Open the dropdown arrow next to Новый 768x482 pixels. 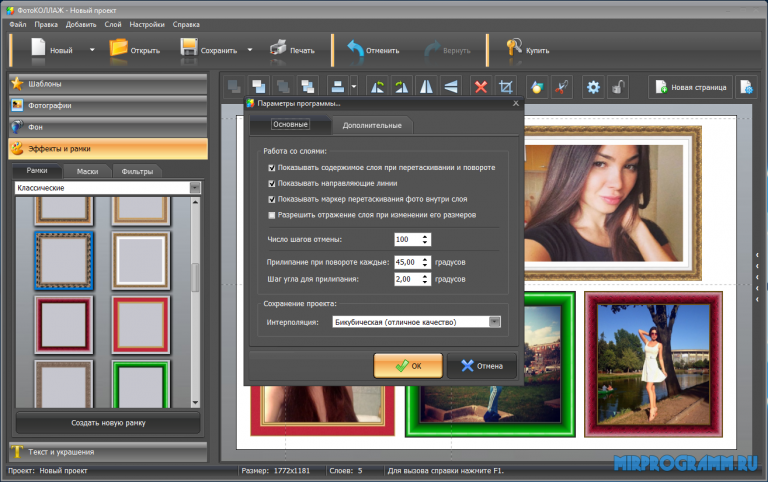pos(92,49)
